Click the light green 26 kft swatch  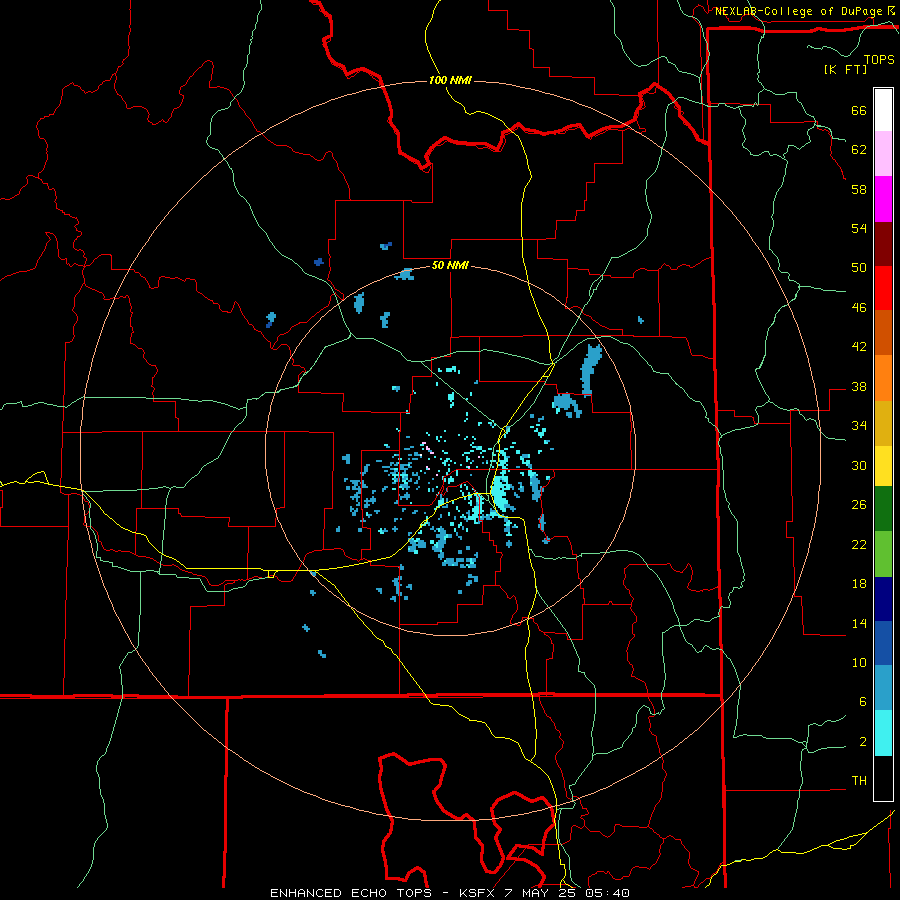pyautogui.click(x=883, y=554)
